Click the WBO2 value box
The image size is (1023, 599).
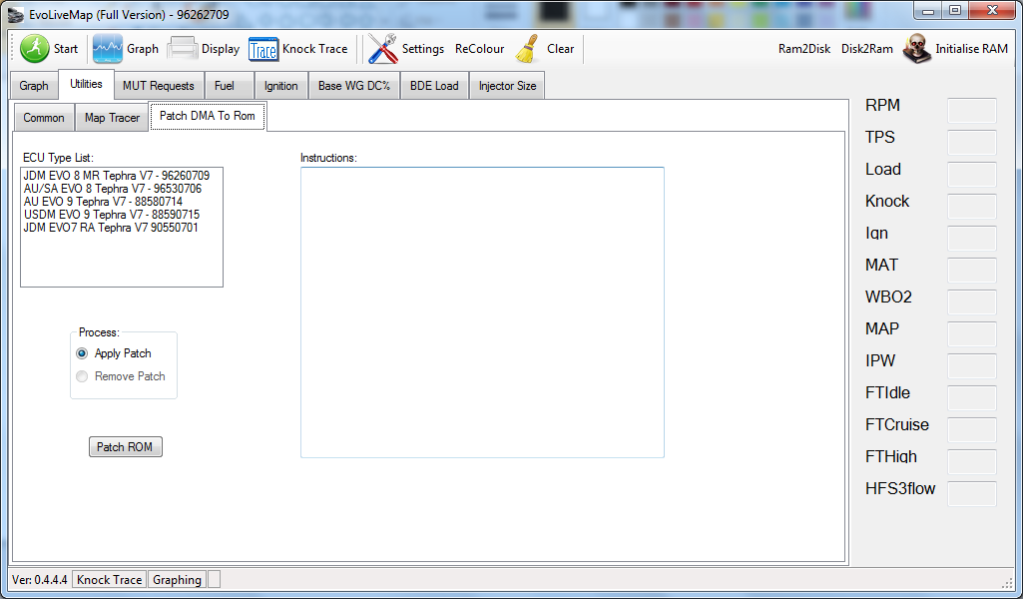971,302
